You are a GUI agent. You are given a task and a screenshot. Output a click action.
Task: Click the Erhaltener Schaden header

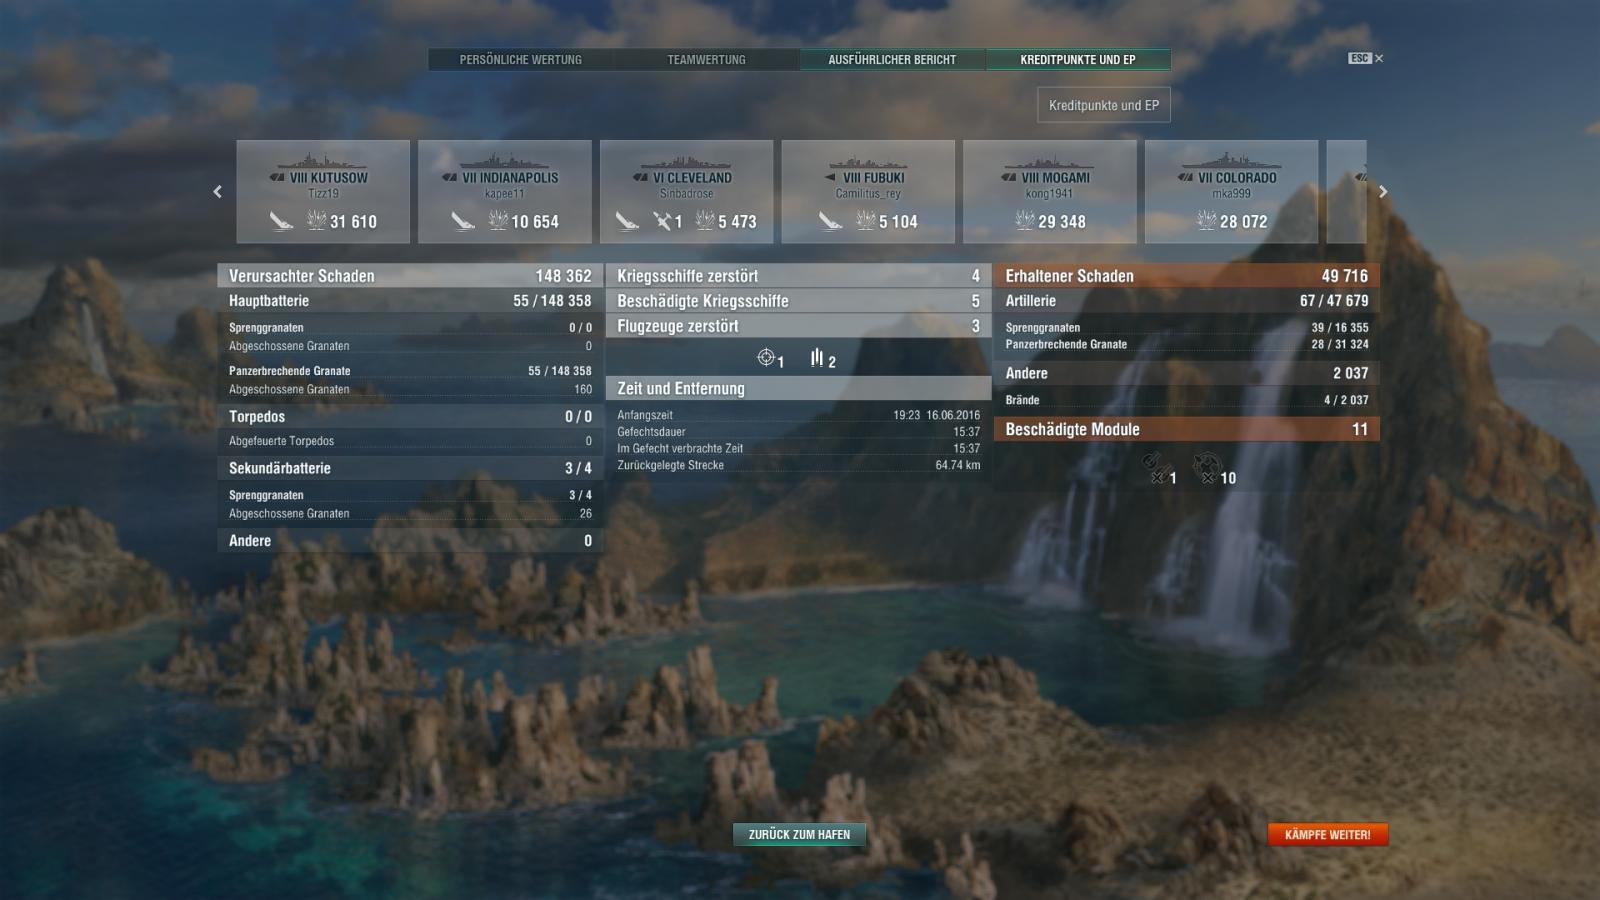(x=1187, y=276)
